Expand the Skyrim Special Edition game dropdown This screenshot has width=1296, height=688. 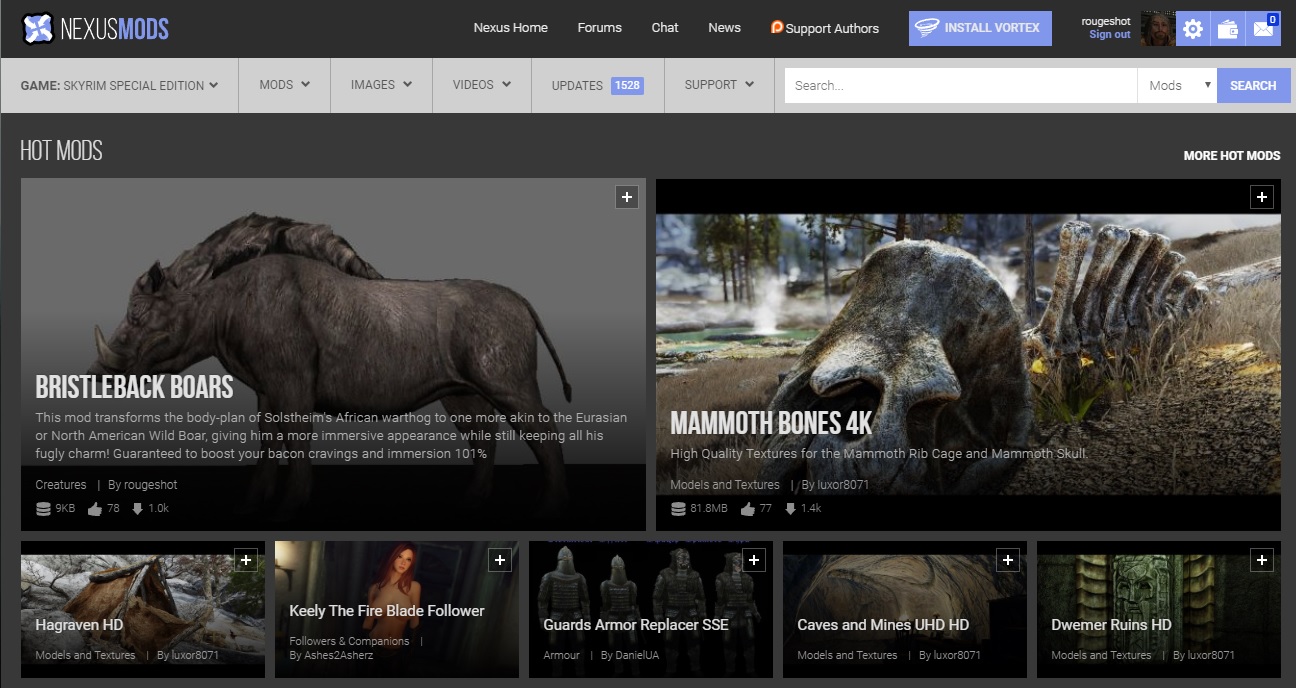119,85
